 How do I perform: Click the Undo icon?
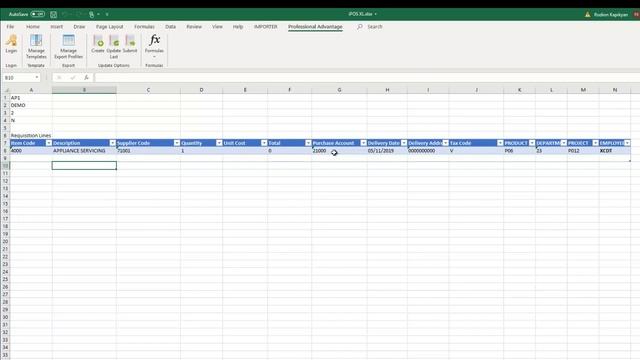(65, 14)
